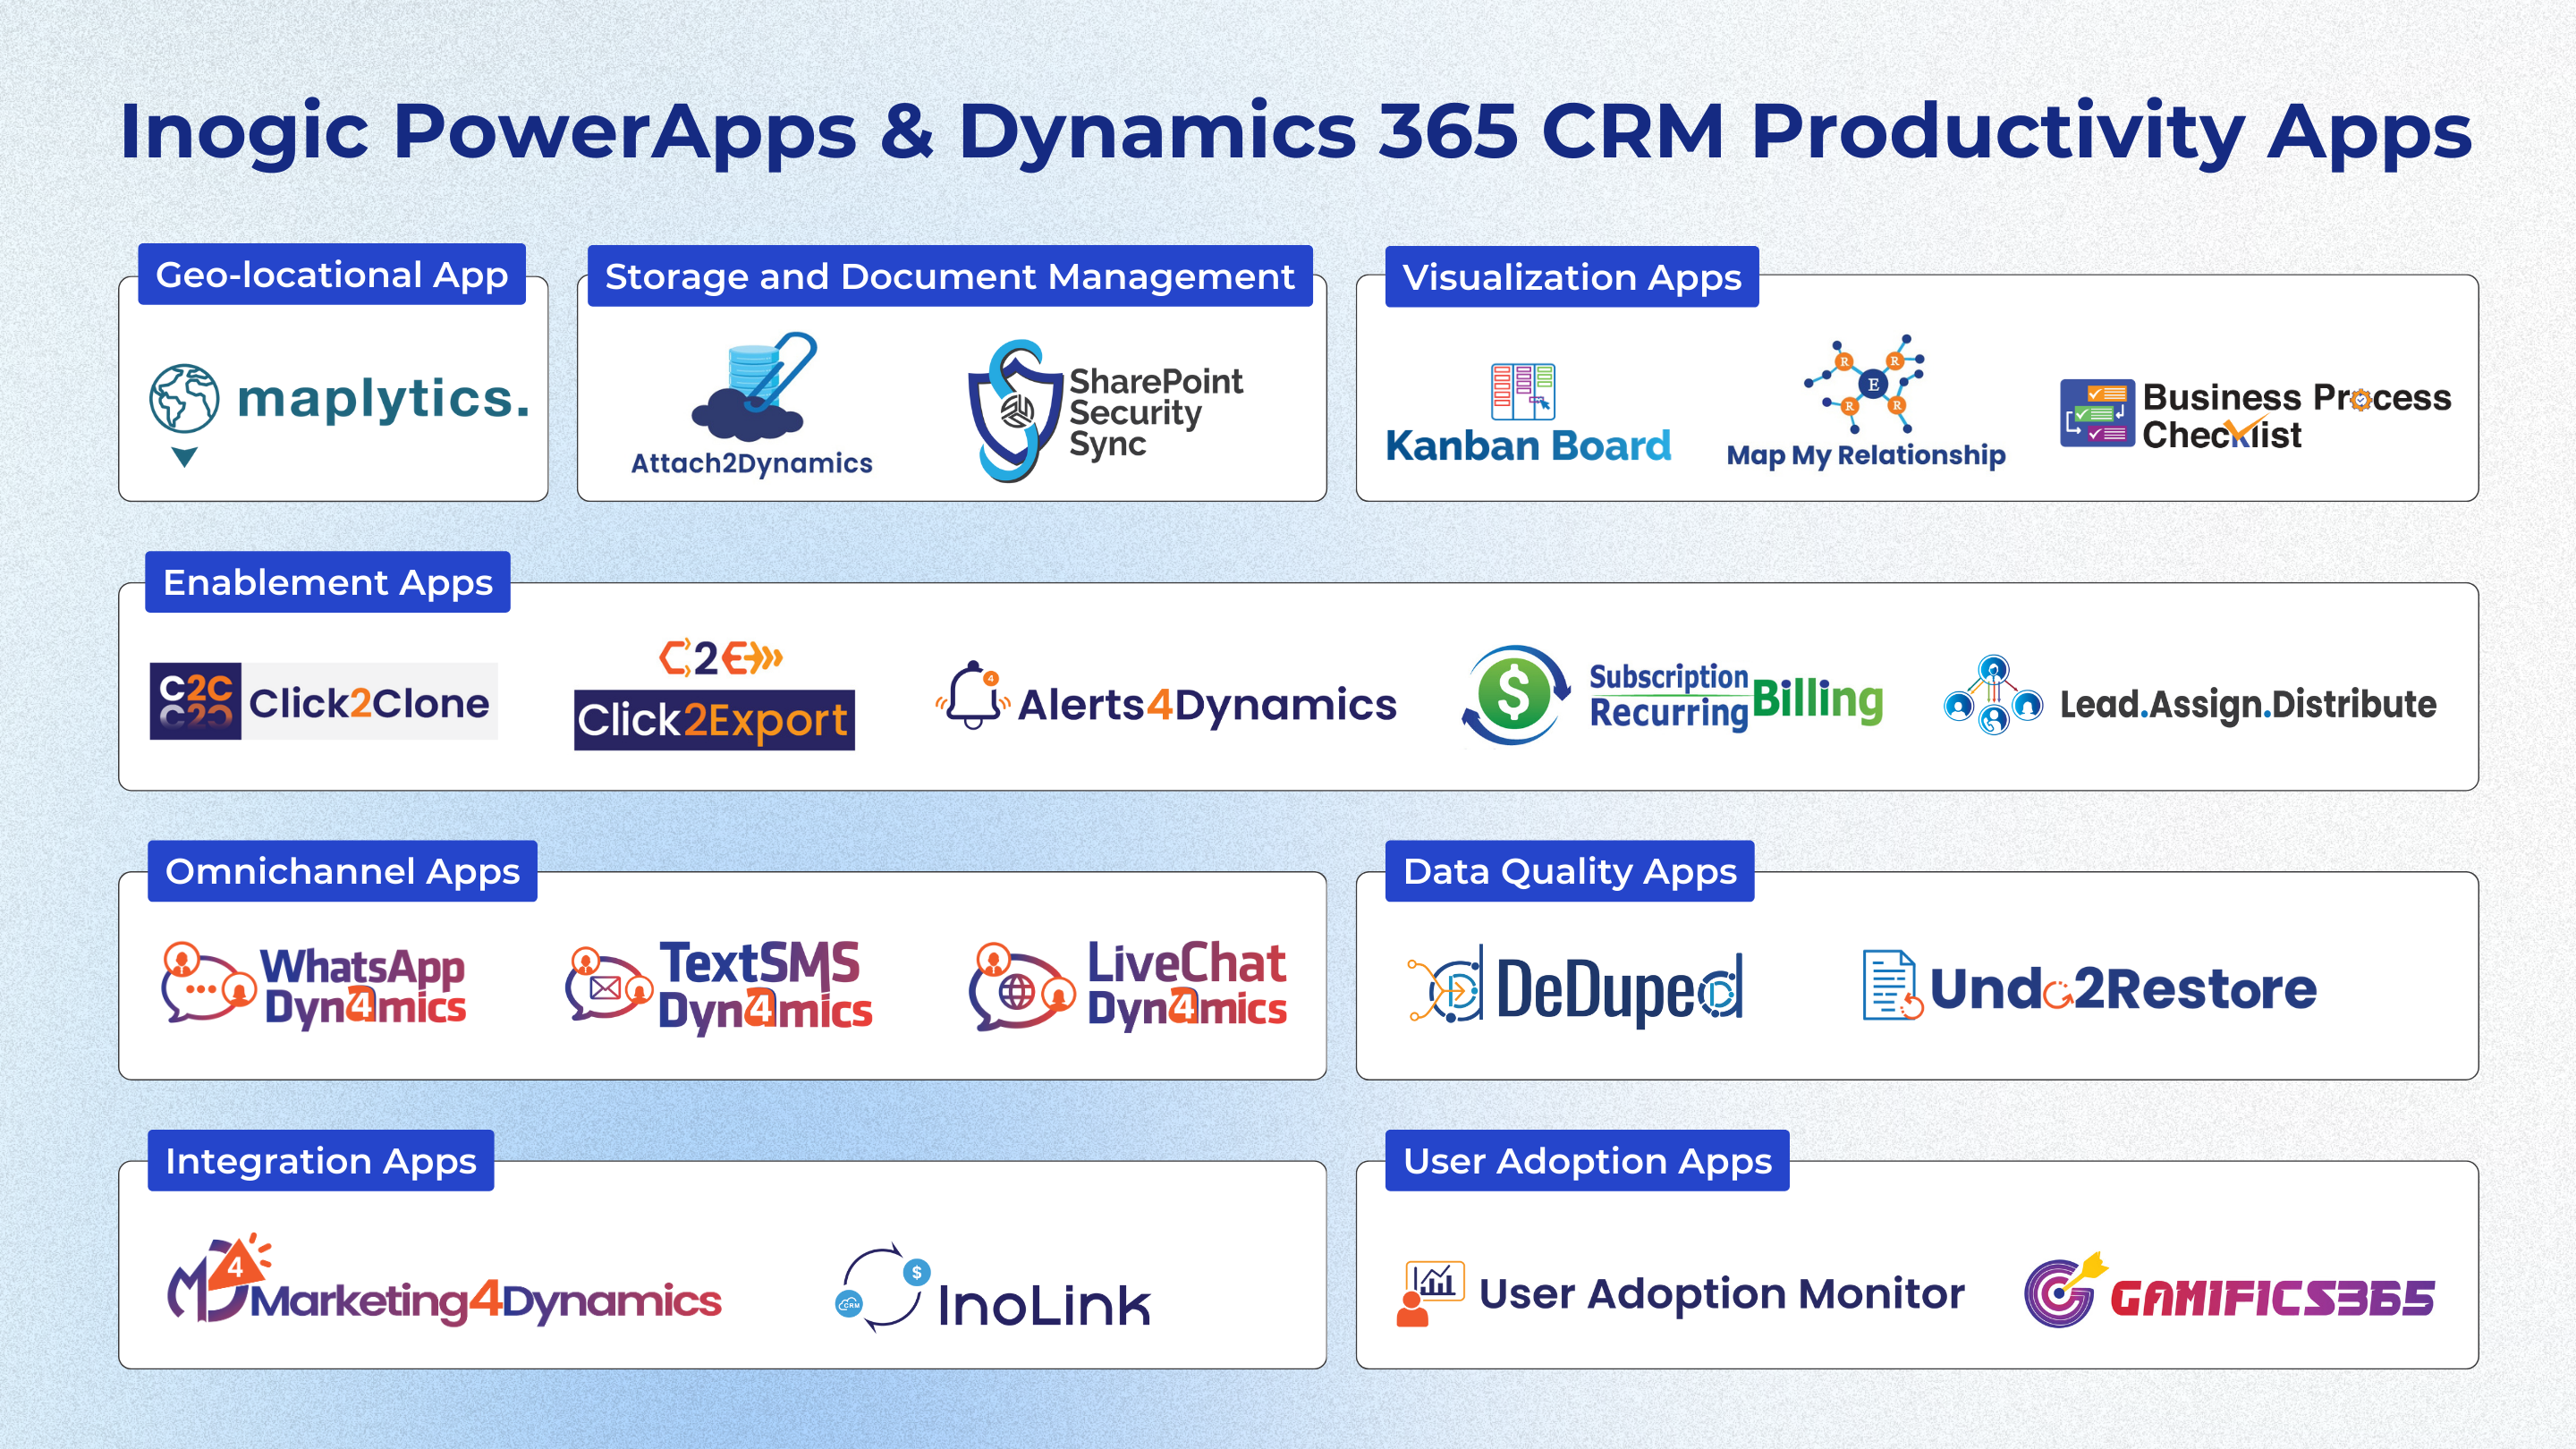Click the Inogic PowerApps & Dynamics 365 heading
2576x1449 pixels.
tap(1296, 132)
